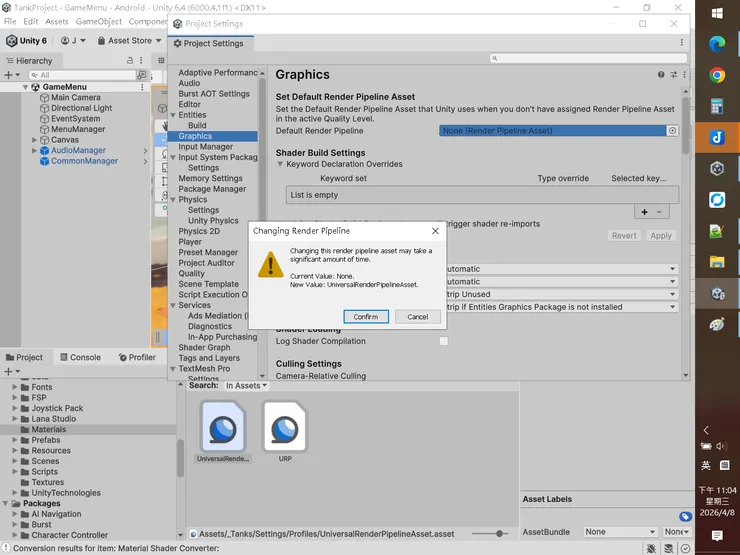Open the Render Pipeline Asset object picker

pos(672,131)
